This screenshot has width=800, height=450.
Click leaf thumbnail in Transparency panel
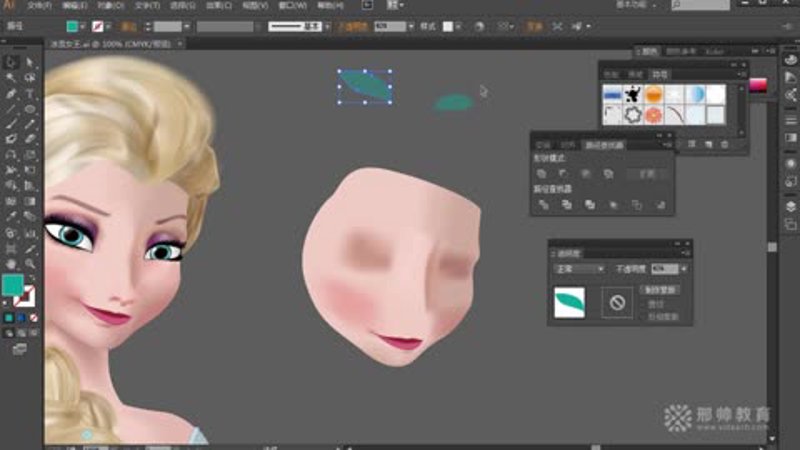[x=569, y=303]
